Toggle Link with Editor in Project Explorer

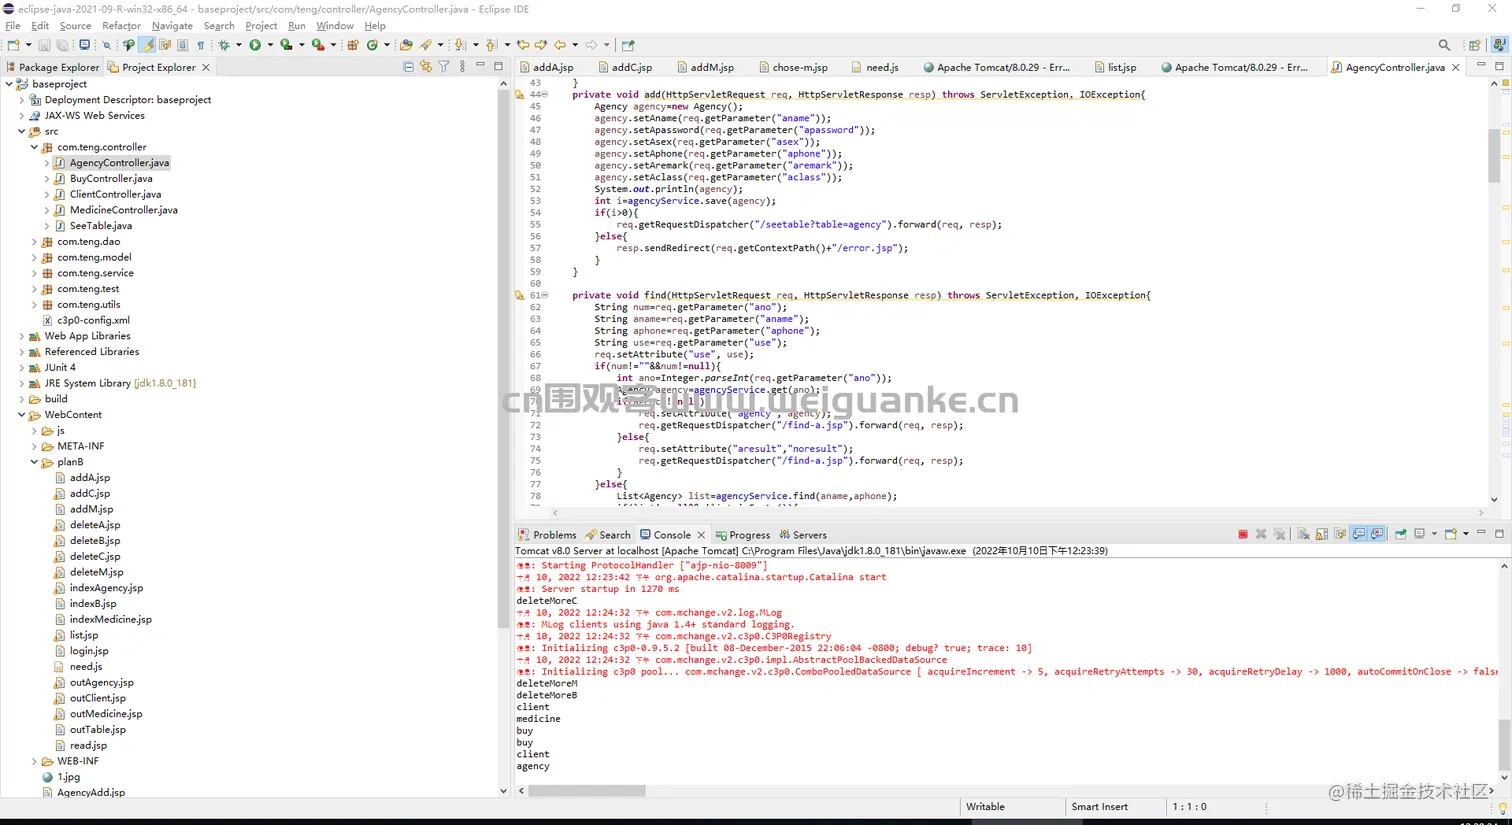[x=426, y=67]
